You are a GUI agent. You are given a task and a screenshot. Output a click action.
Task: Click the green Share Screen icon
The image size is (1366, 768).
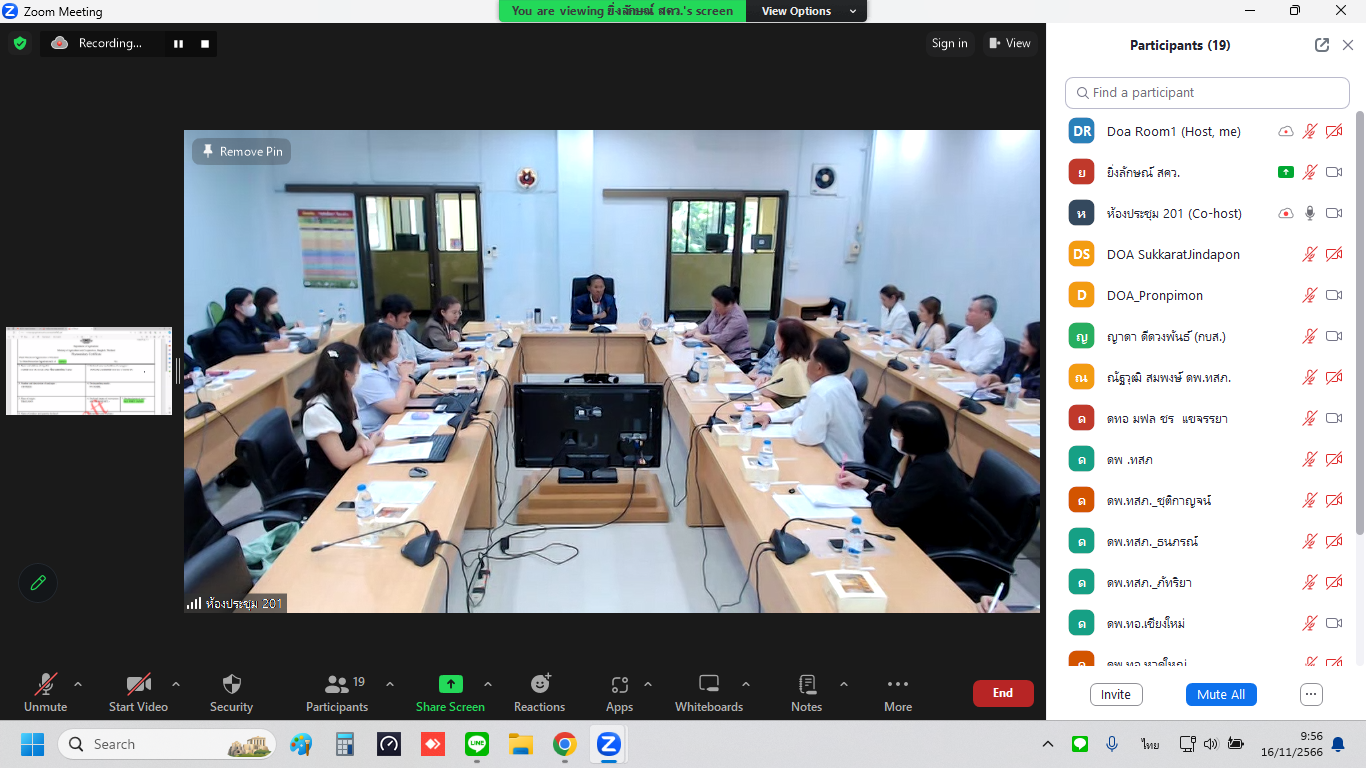[451, 684]
